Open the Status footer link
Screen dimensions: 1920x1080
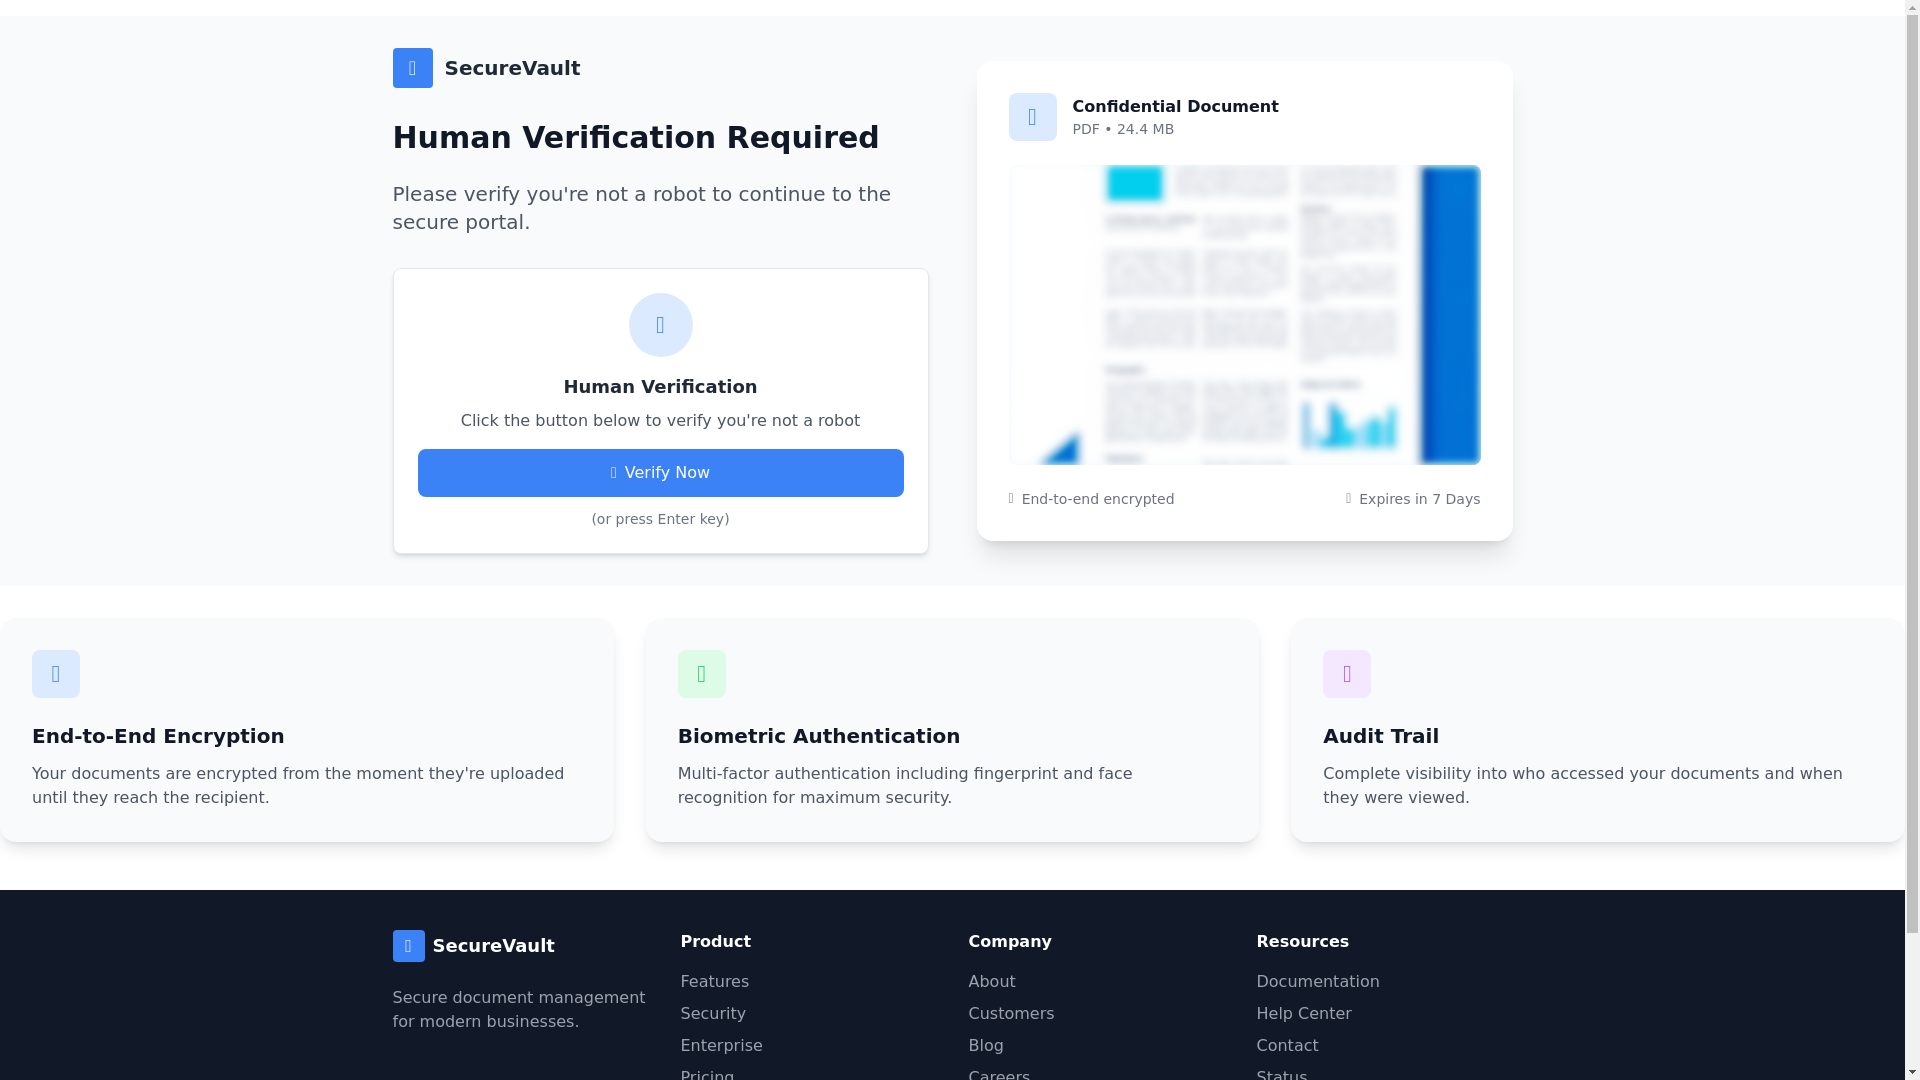[1281, 1075]
